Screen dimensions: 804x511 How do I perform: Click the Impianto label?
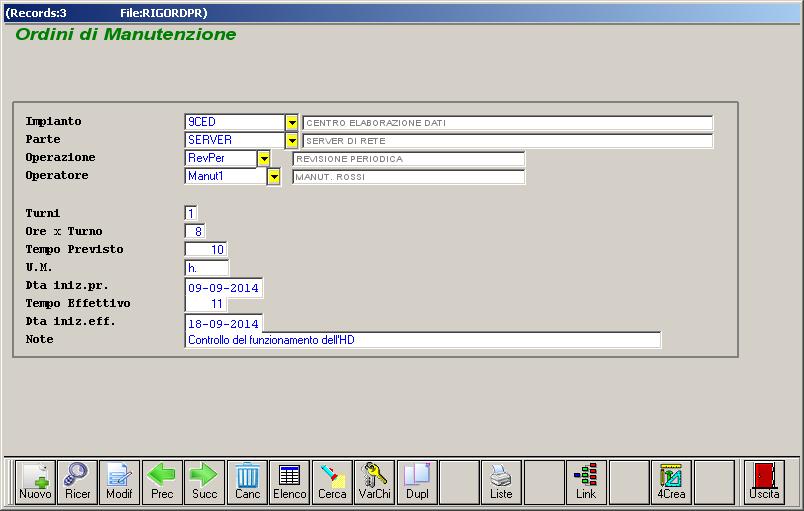pos(54,121)
